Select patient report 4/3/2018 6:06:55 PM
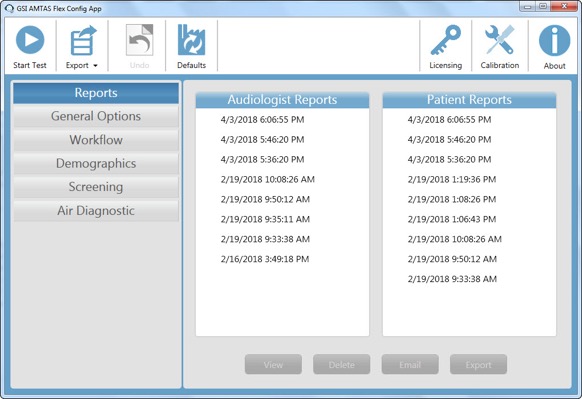The width and height of the screenshot is (582, 399). tap(449, 120)
